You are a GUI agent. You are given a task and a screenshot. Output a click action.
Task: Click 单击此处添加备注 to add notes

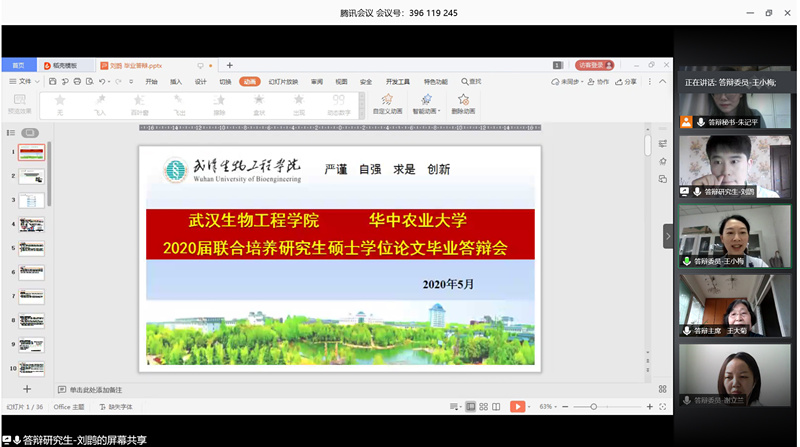coord(95,389)
